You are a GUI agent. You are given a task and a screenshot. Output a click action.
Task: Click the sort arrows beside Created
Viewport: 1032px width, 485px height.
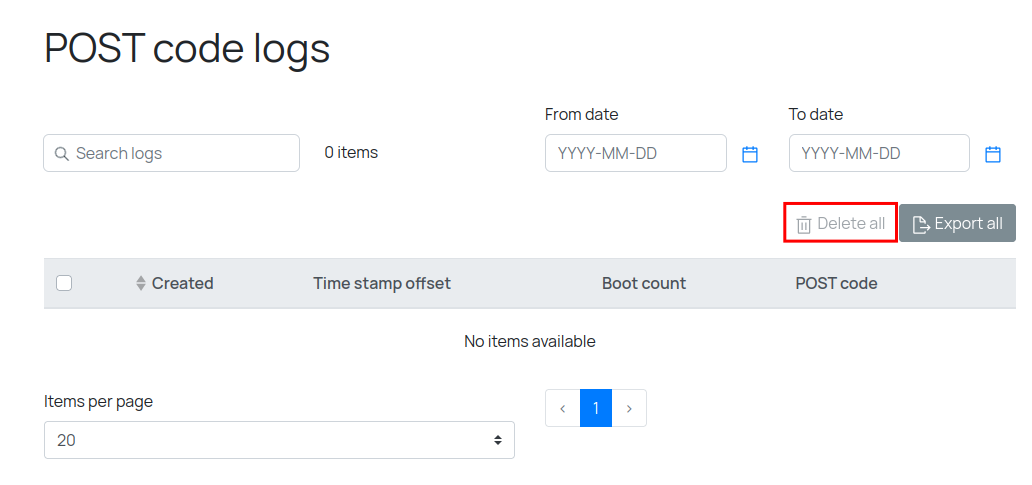coord(141,284)
